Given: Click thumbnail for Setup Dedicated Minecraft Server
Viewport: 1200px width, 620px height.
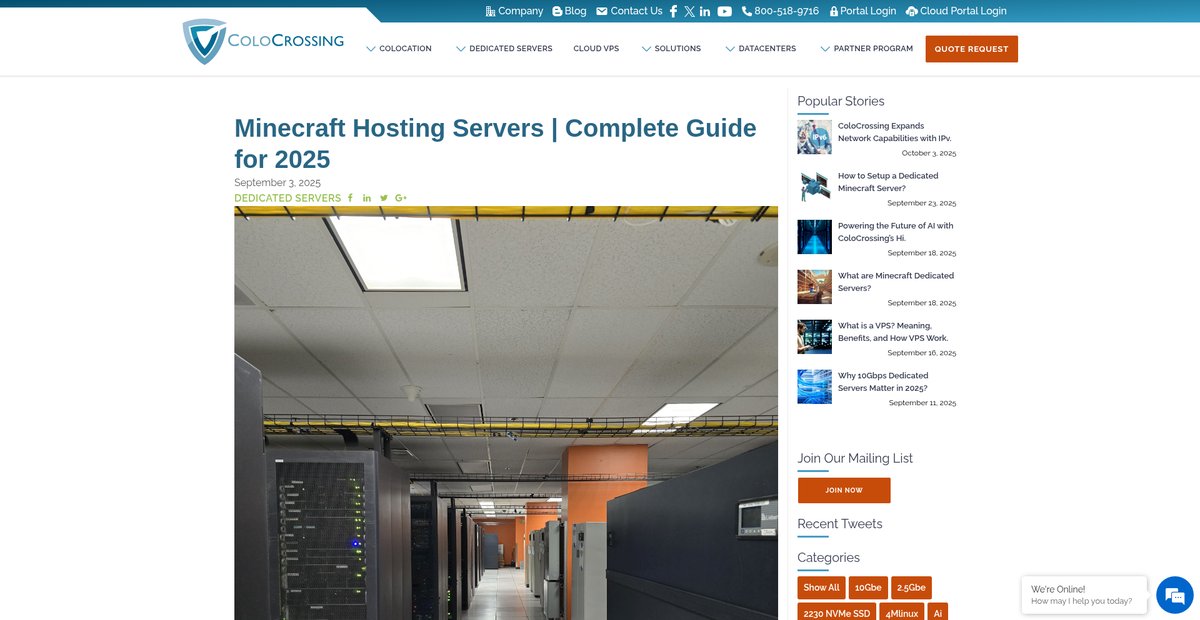Looking at the screenshot, I should point(814,187).
